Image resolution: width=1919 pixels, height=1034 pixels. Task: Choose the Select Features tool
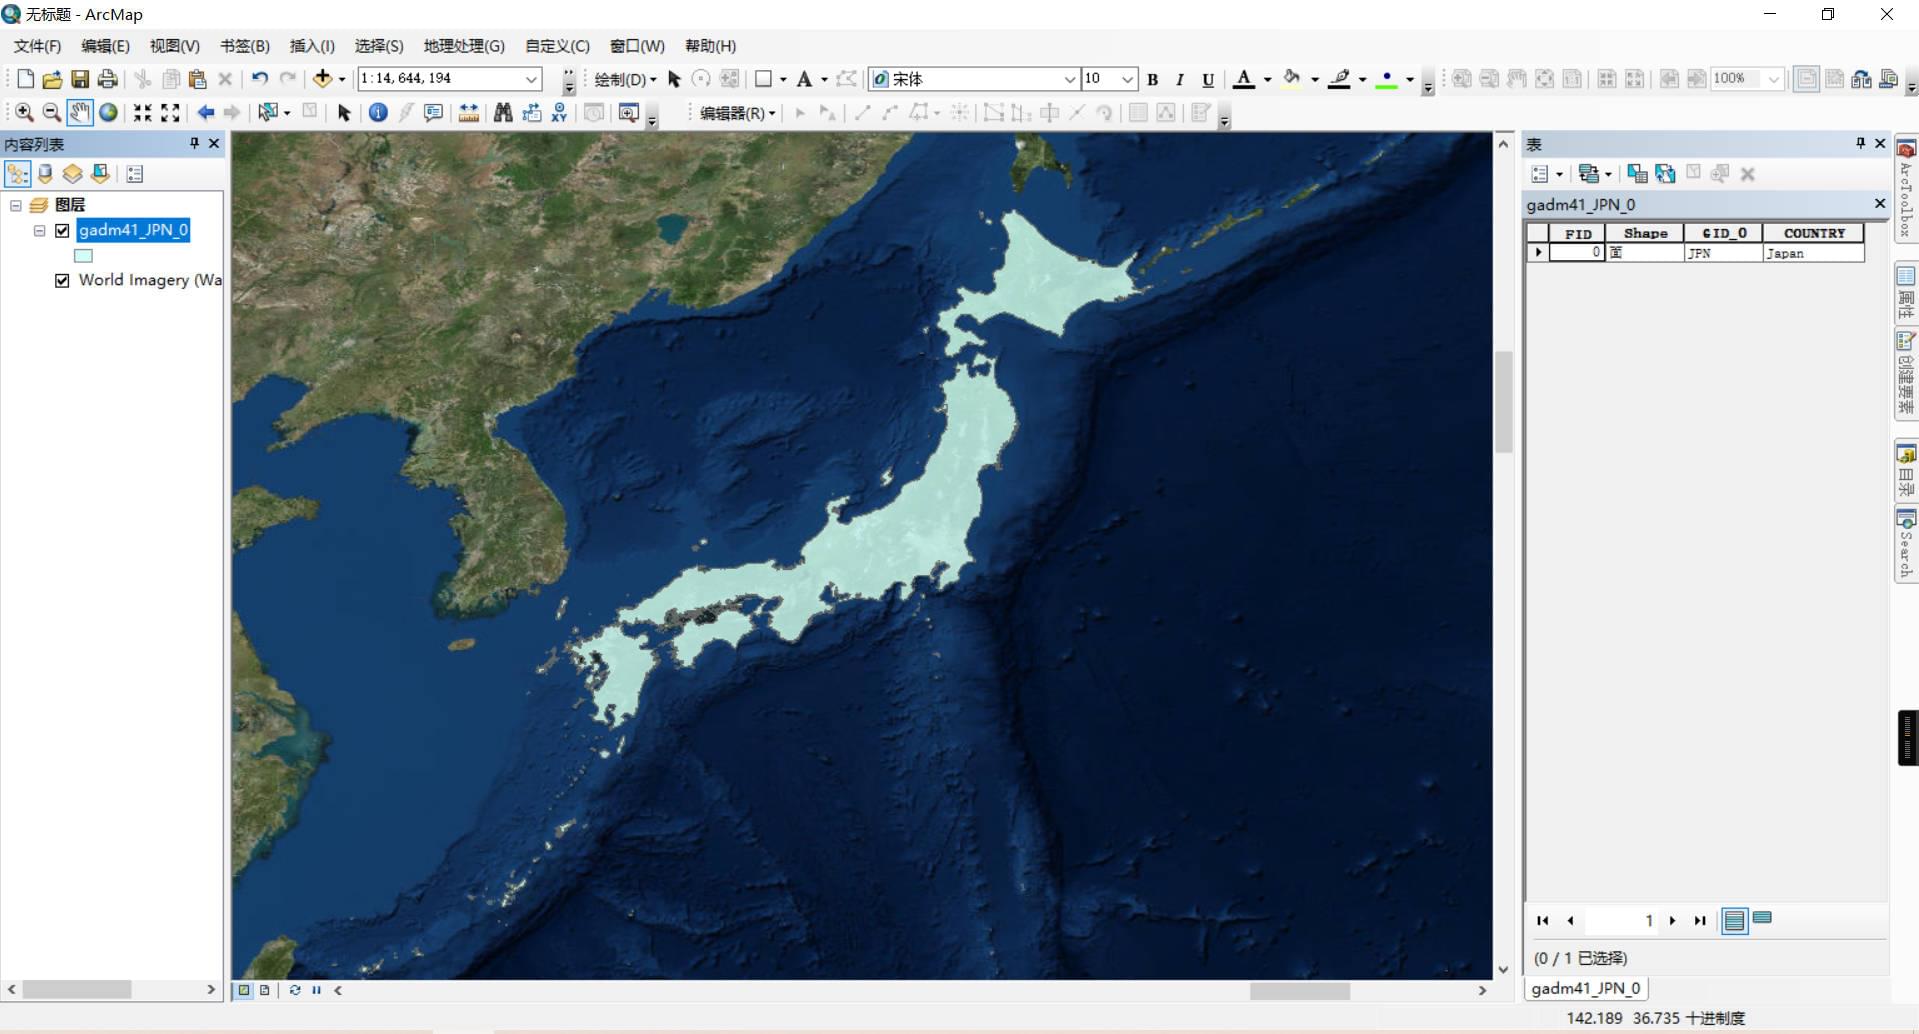coord(267,113)
